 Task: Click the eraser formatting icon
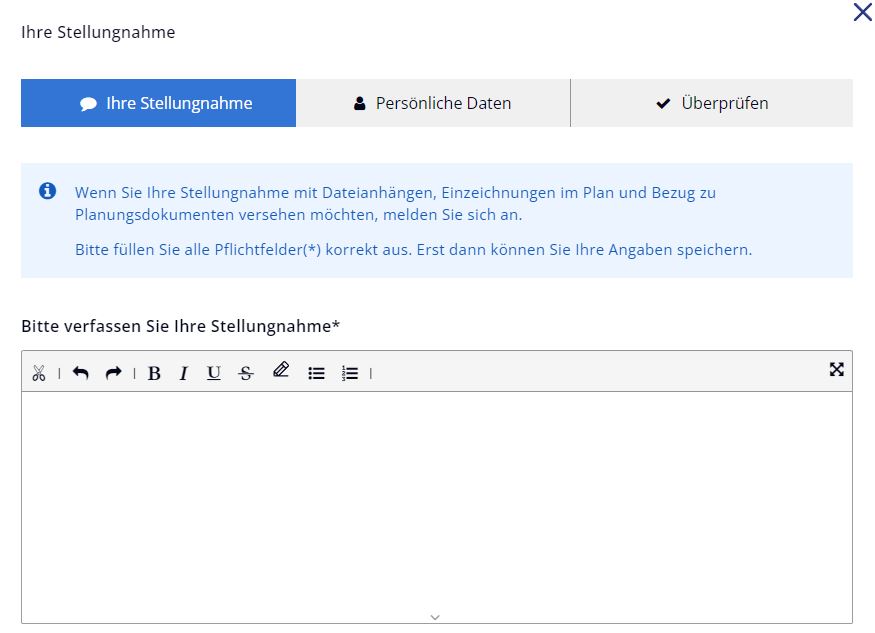click(281, 371)
